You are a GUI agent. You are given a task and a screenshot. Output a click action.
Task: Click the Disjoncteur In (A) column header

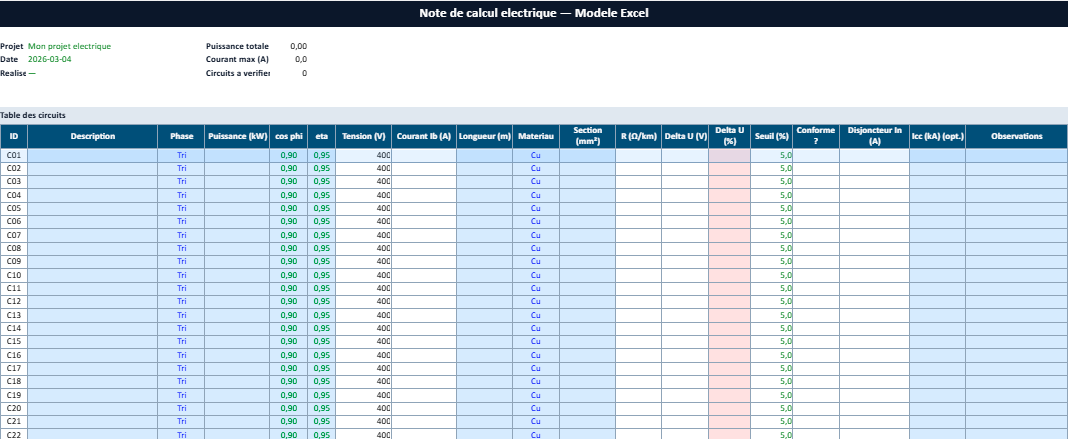pyautogui.click(x=874, y=136)
